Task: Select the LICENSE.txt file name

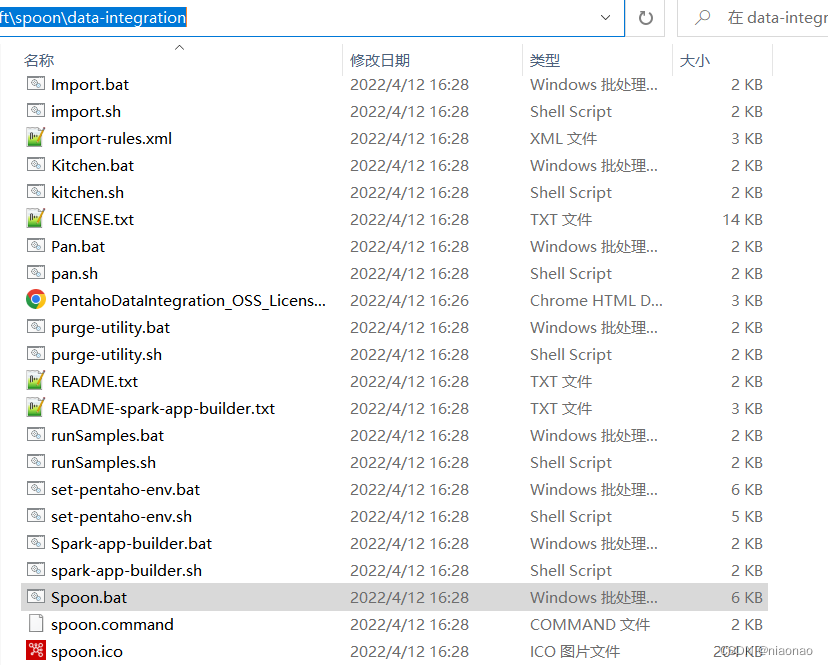Action: pos(92,219)
